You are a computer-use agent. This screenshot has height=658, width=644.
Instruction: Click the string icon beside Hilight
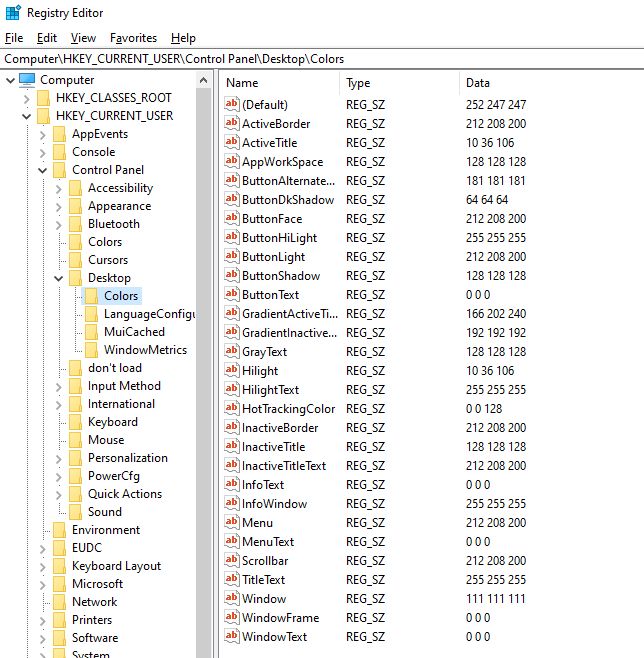pyautogui.click(x=232, y=371)
